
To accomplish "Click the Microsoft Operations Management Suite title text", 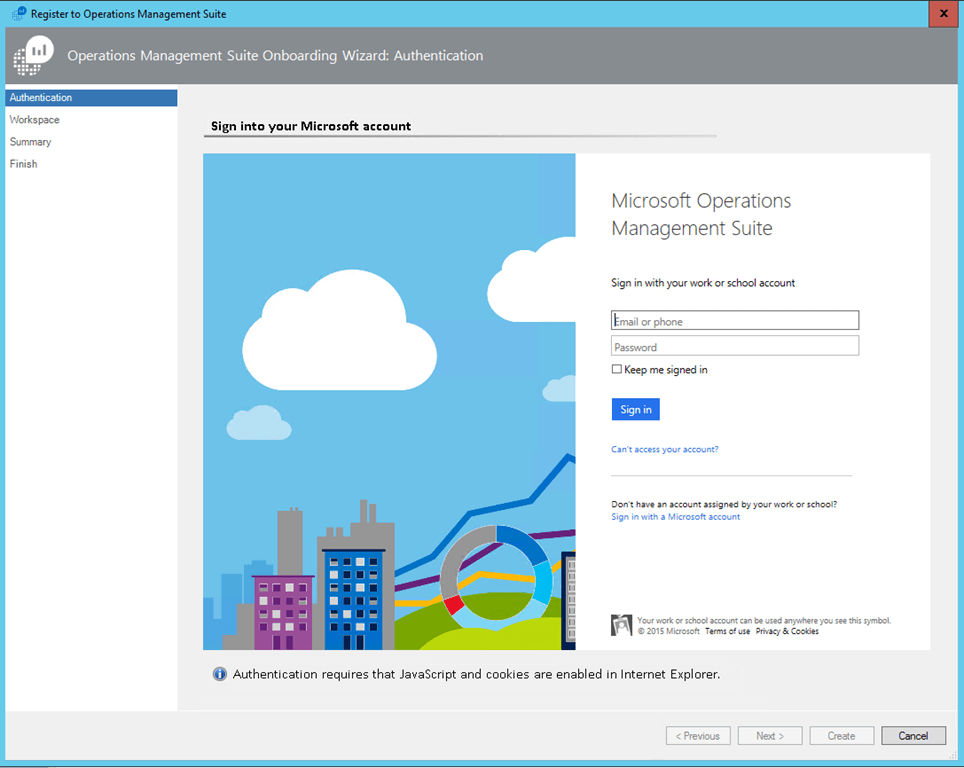I will [x=701, y=214].
